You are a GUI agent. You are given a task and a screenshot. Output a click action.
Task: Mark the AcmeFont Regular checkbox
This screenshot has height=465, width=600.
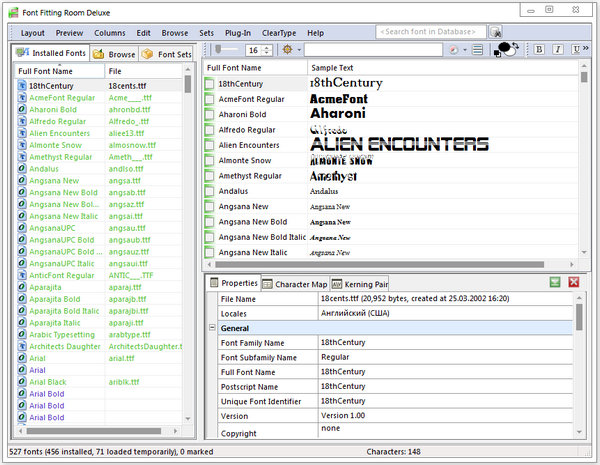pyautogui.click(x=210, y=100)
